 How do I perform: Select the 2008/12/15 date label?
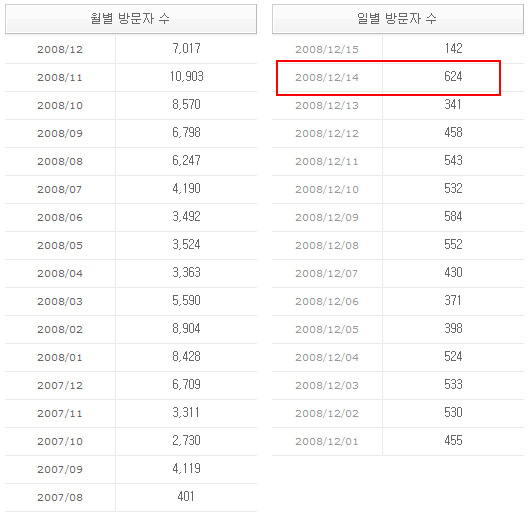[327, 50]
